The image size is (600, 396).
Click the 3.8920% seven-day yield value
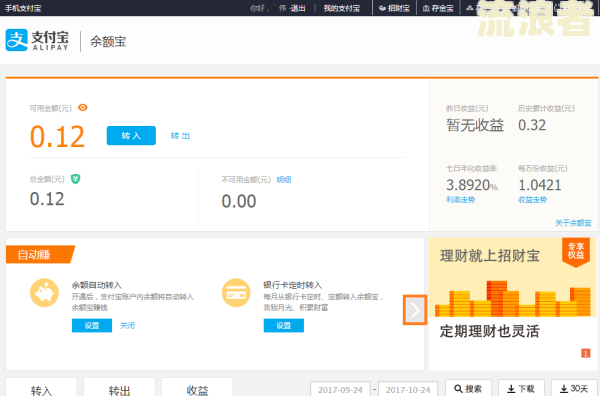[472, 185]
